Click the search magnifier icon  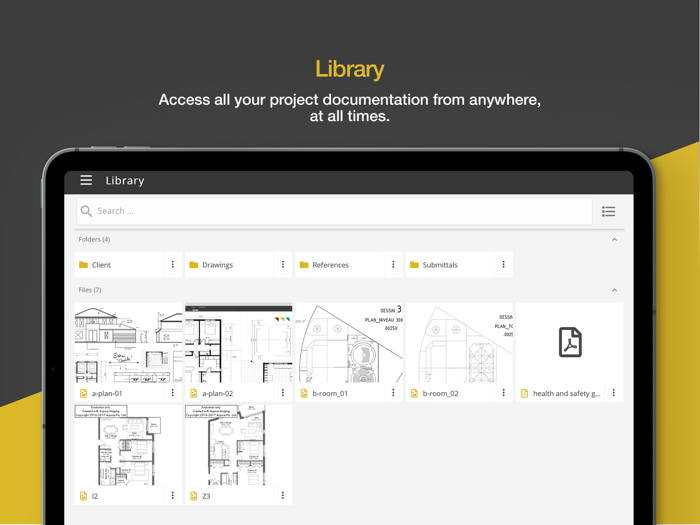pos(86,211)
